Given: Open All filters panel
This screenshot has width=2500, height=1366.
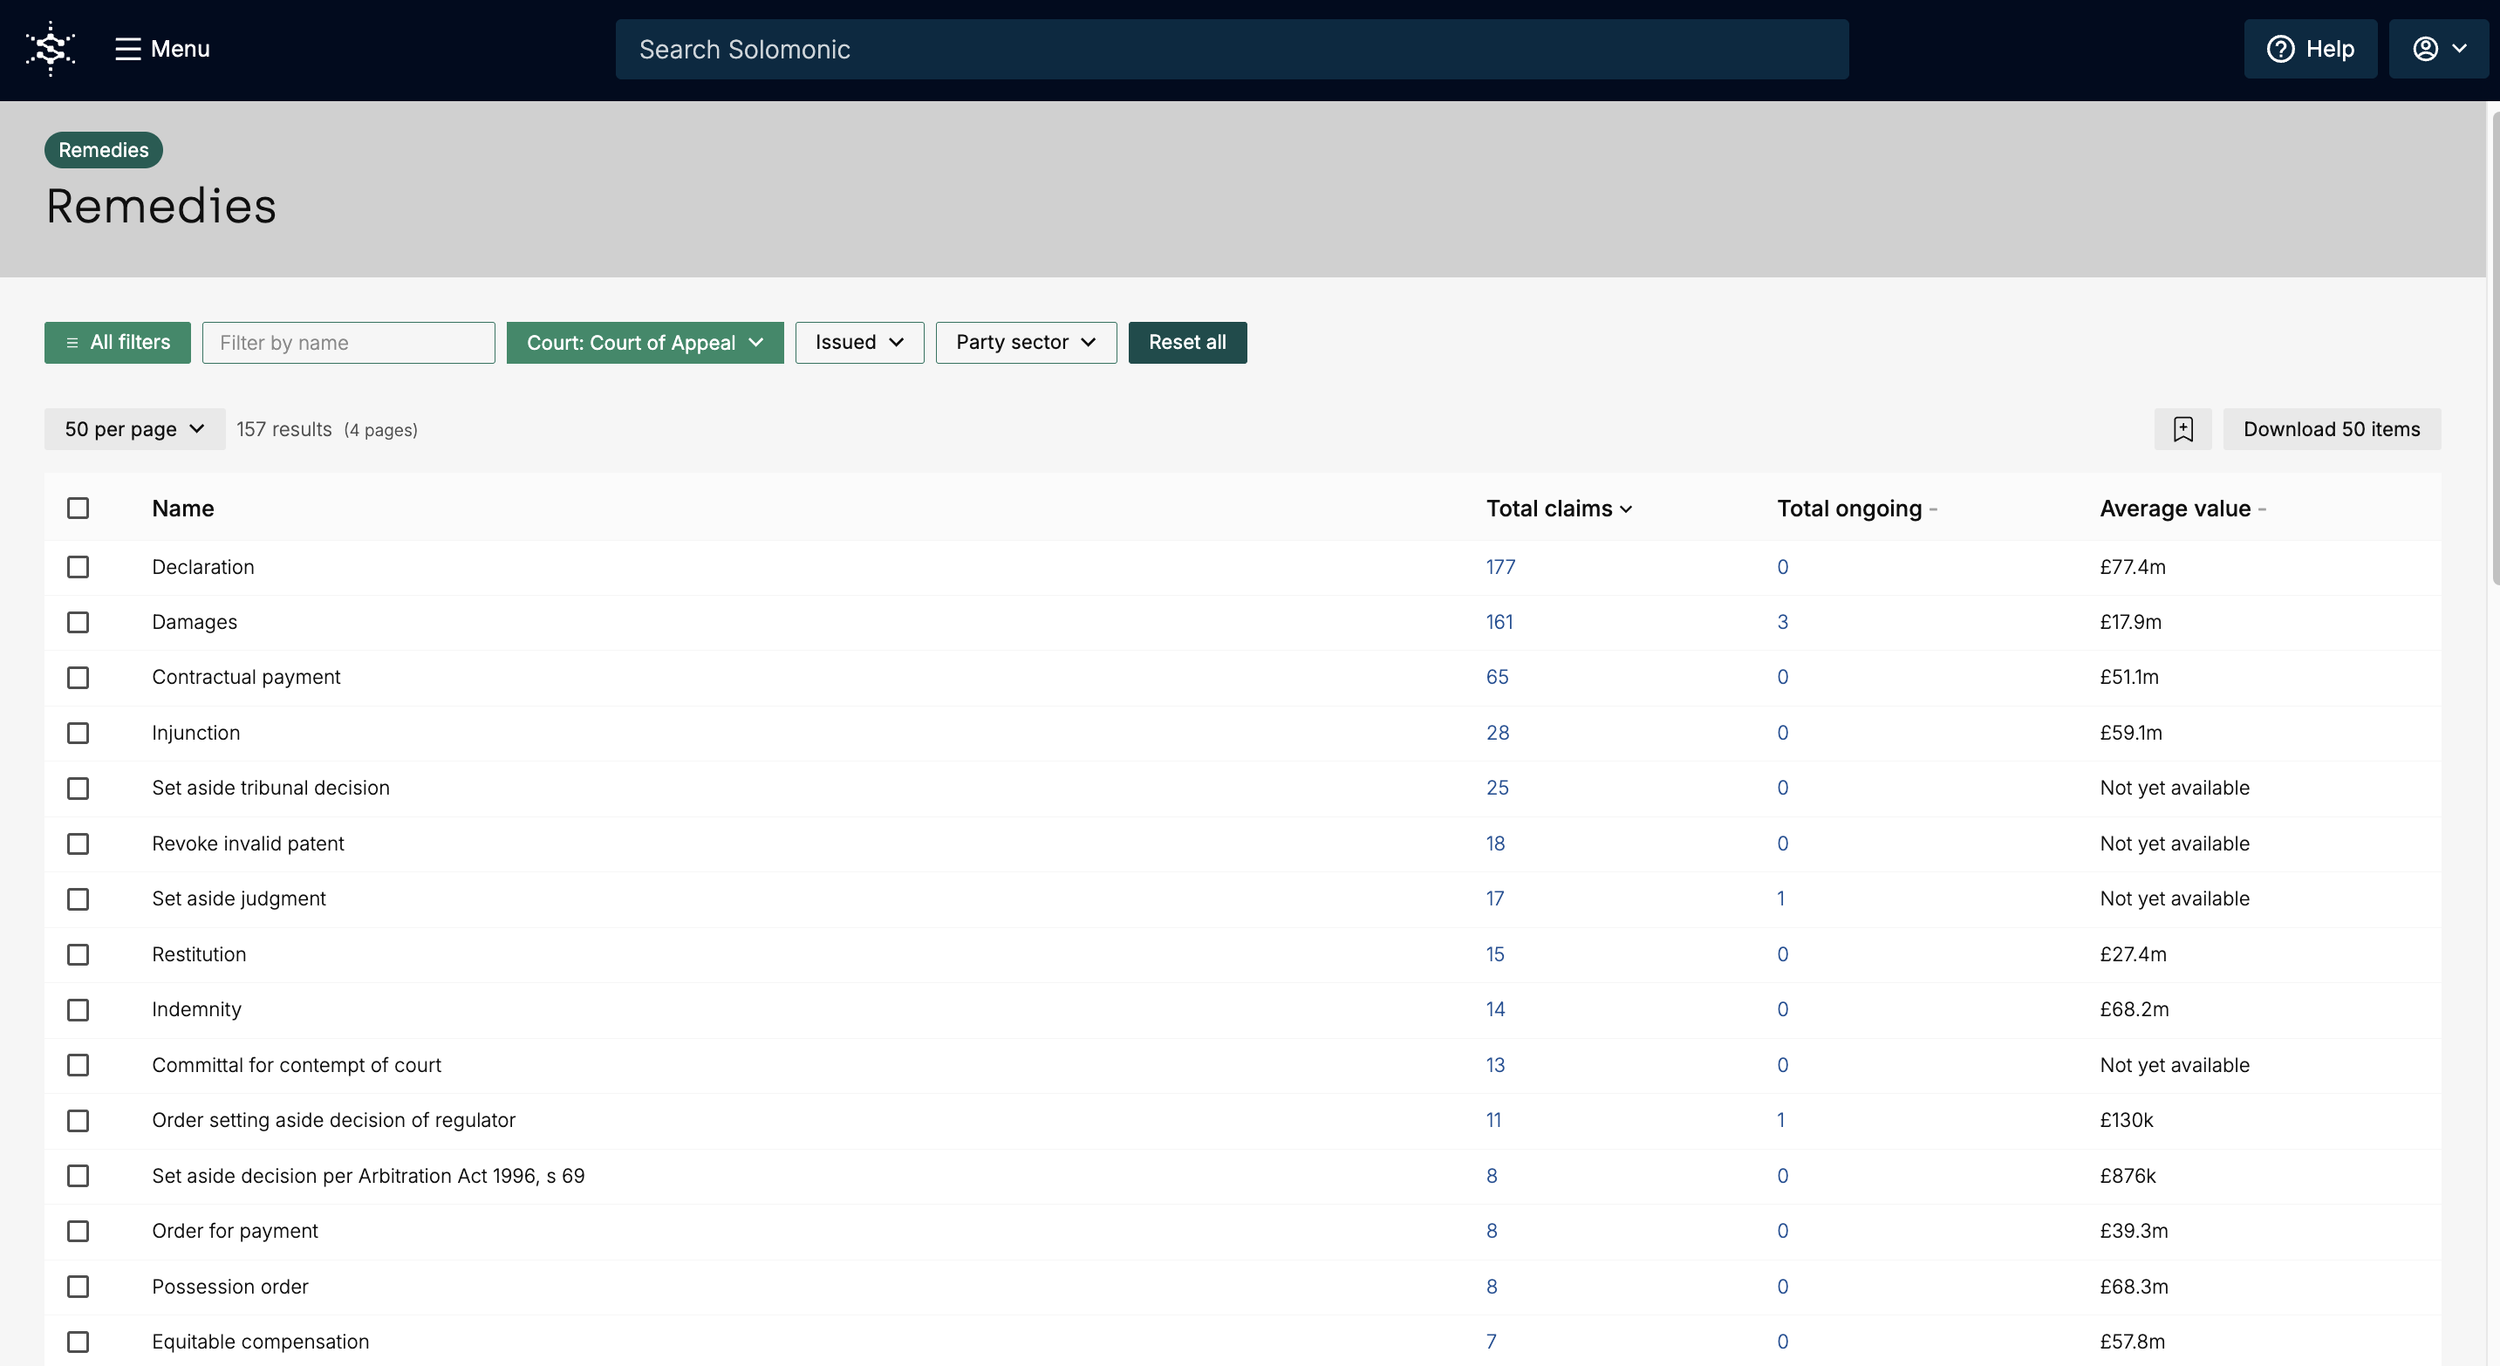Looking at the screenshot, I should (x=117, y=343).
